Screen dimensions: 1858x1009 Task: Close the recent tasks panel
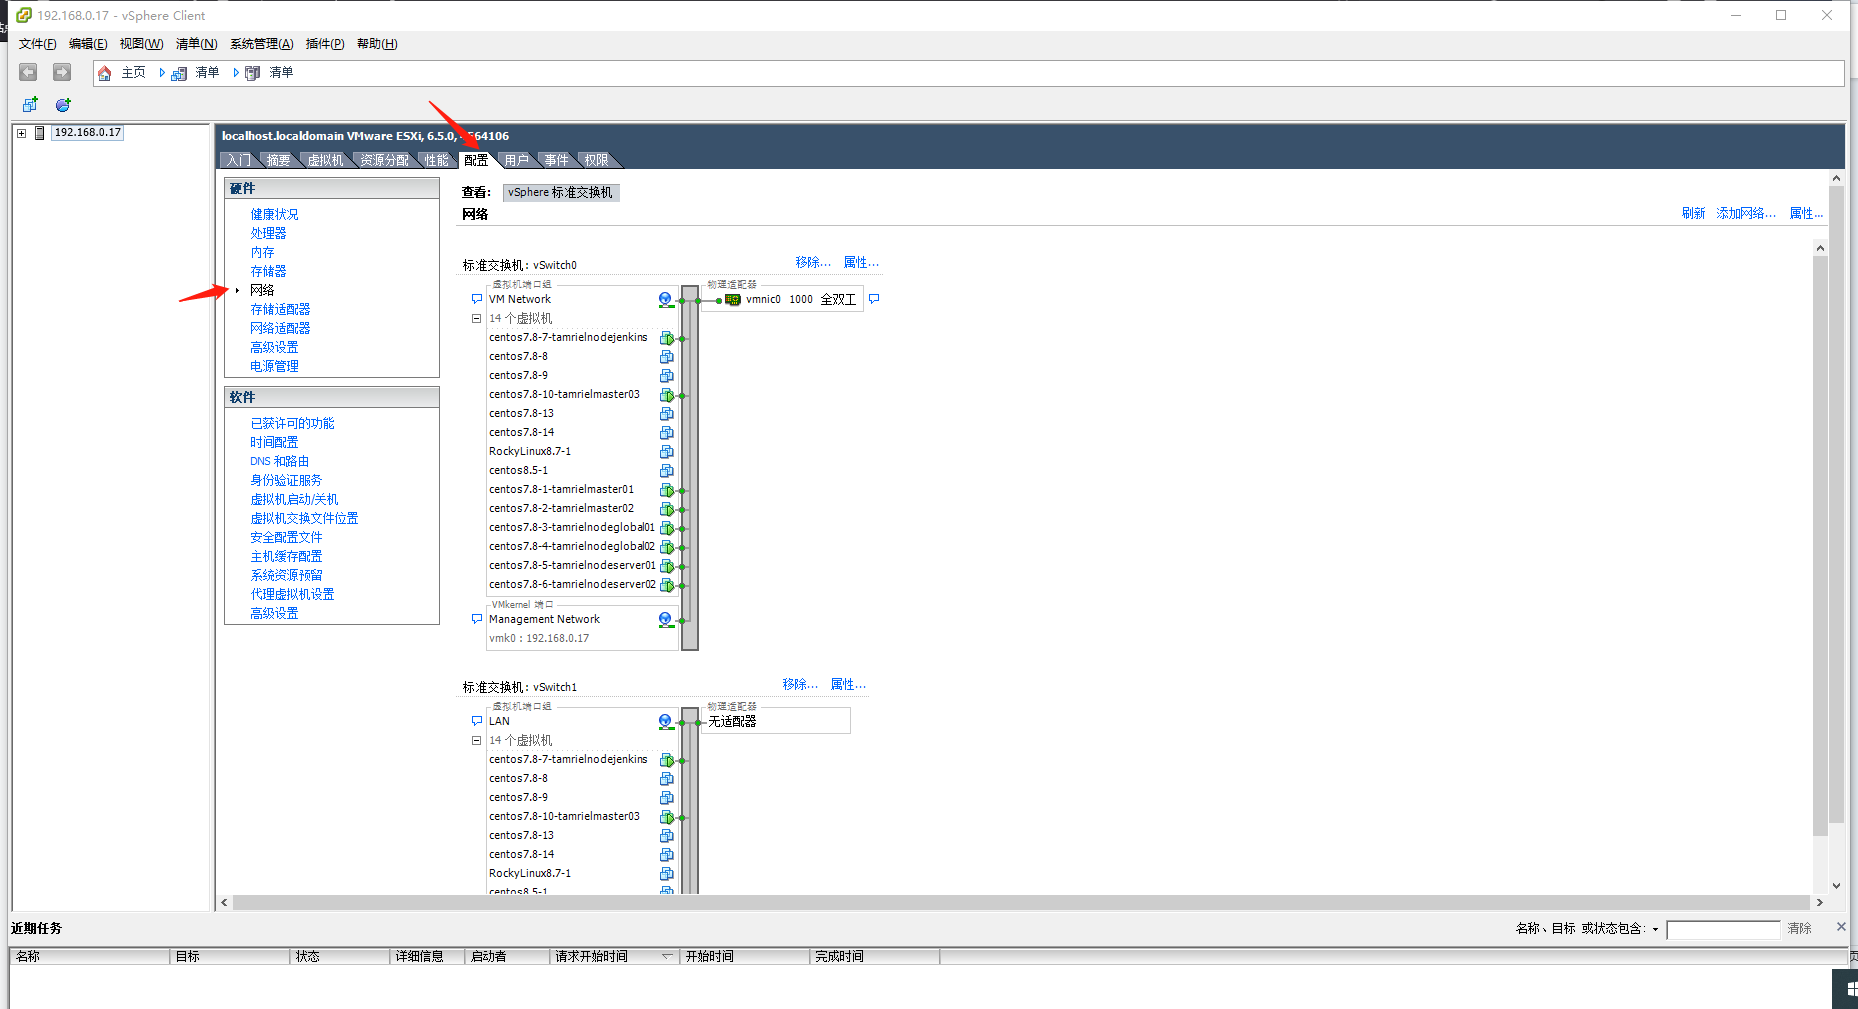(1841, 928)
